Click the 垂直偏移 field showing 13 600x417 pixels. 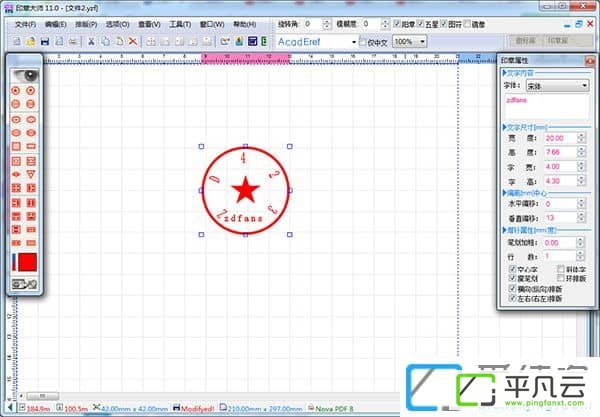[560, 218]
